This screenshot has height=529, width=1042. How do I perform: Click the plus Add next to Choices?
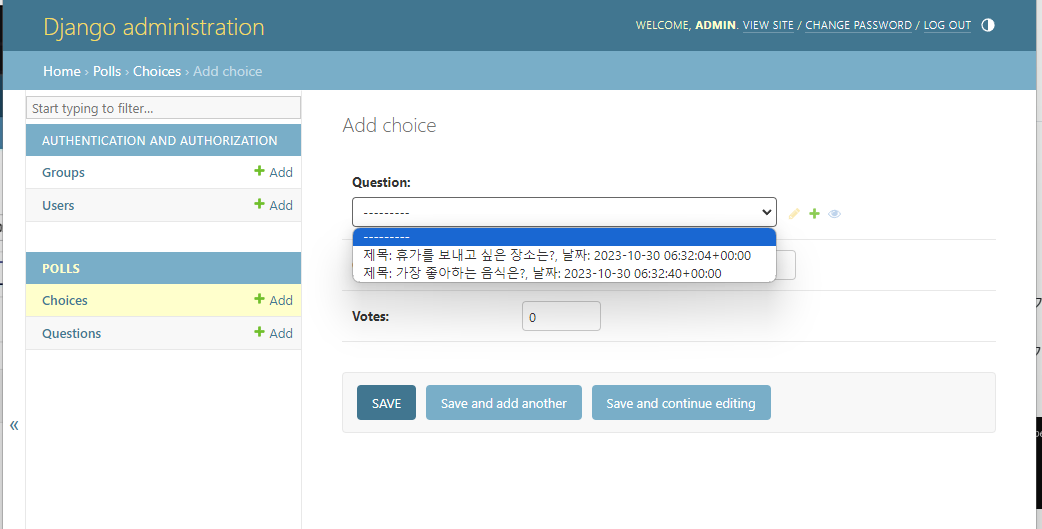(x=273, y=300)
